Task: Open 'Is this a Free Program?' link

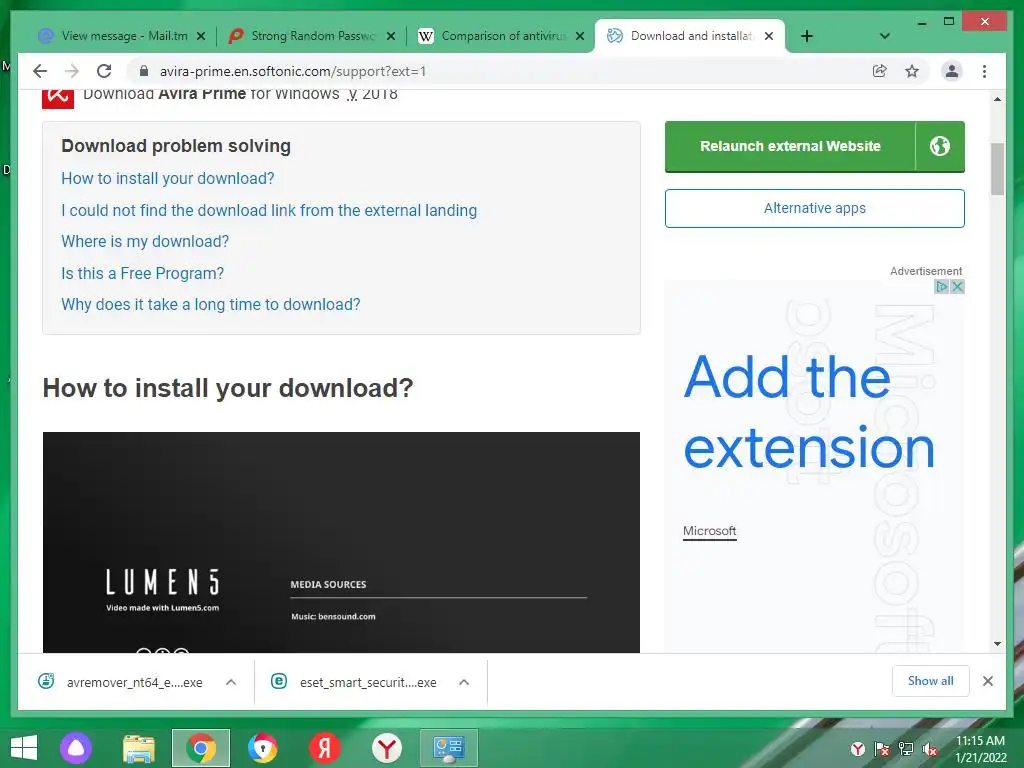Action: [142, 273]
